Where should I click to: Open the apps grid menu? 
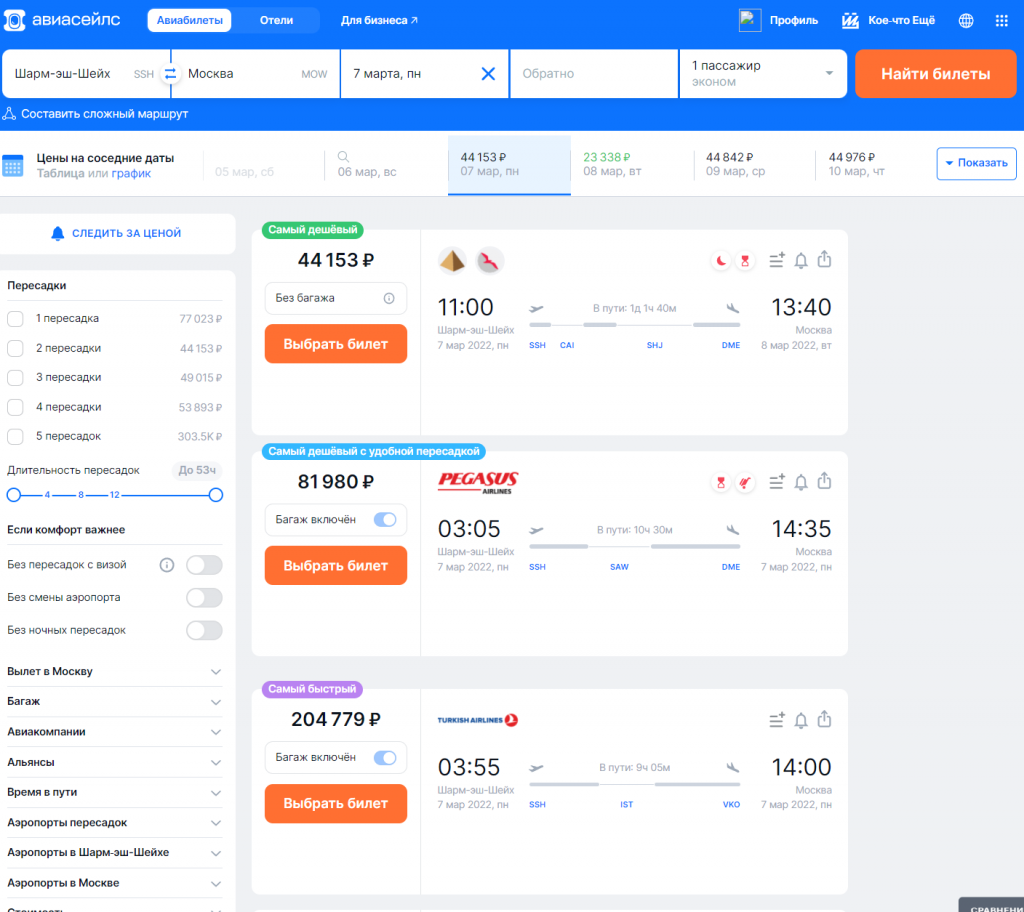(1001, 20)
